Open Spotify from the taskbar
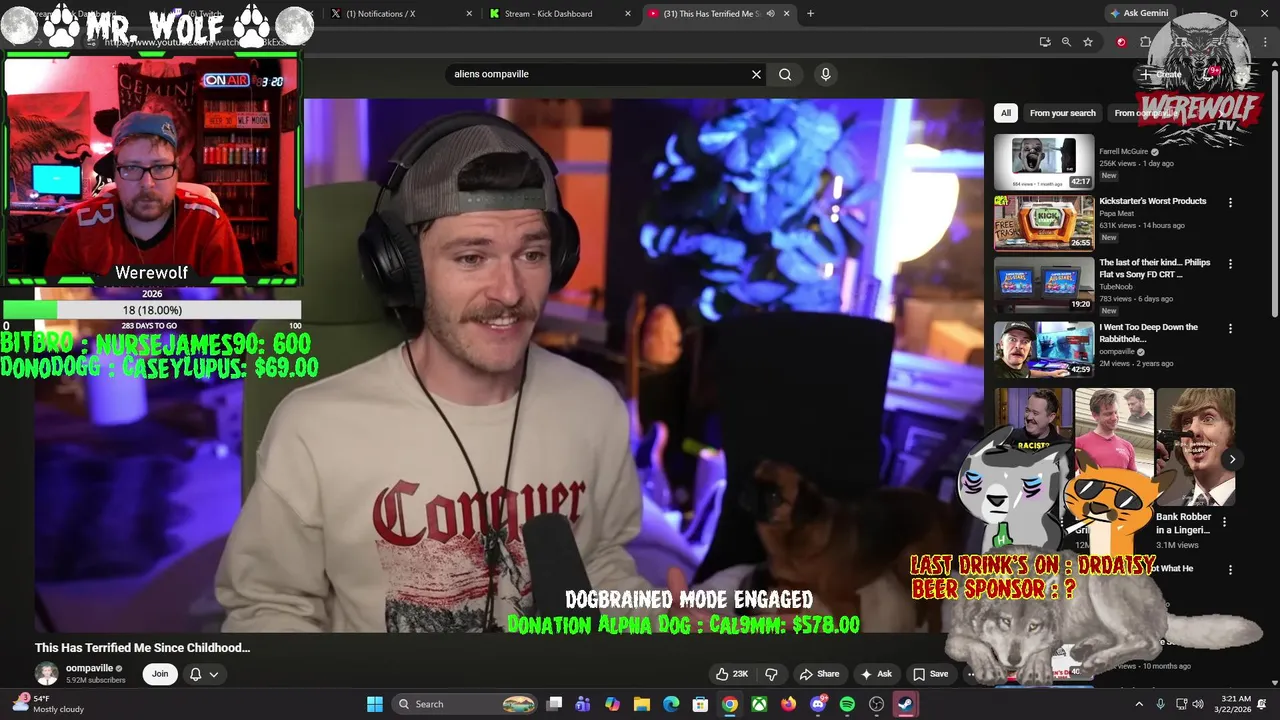This screenshot has width=1280, height=720. coord(848,704)
